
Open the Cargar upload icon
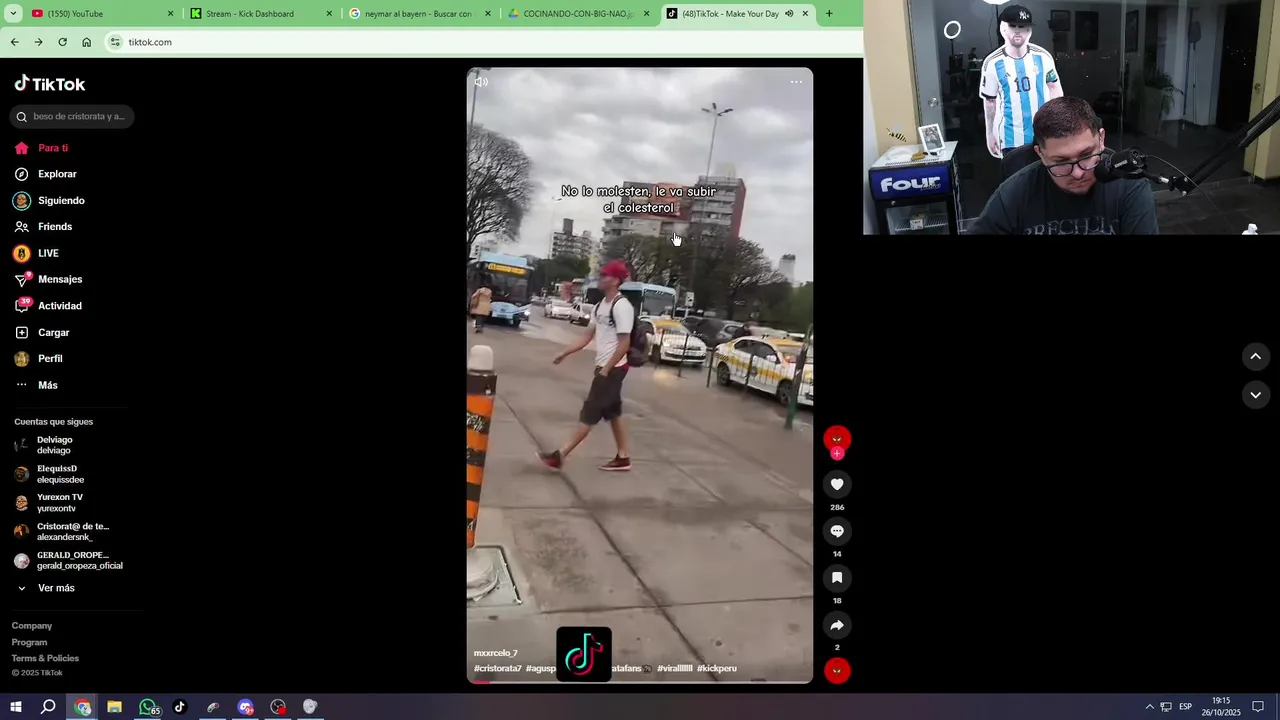pyautogui.click(x=21, y=332)
